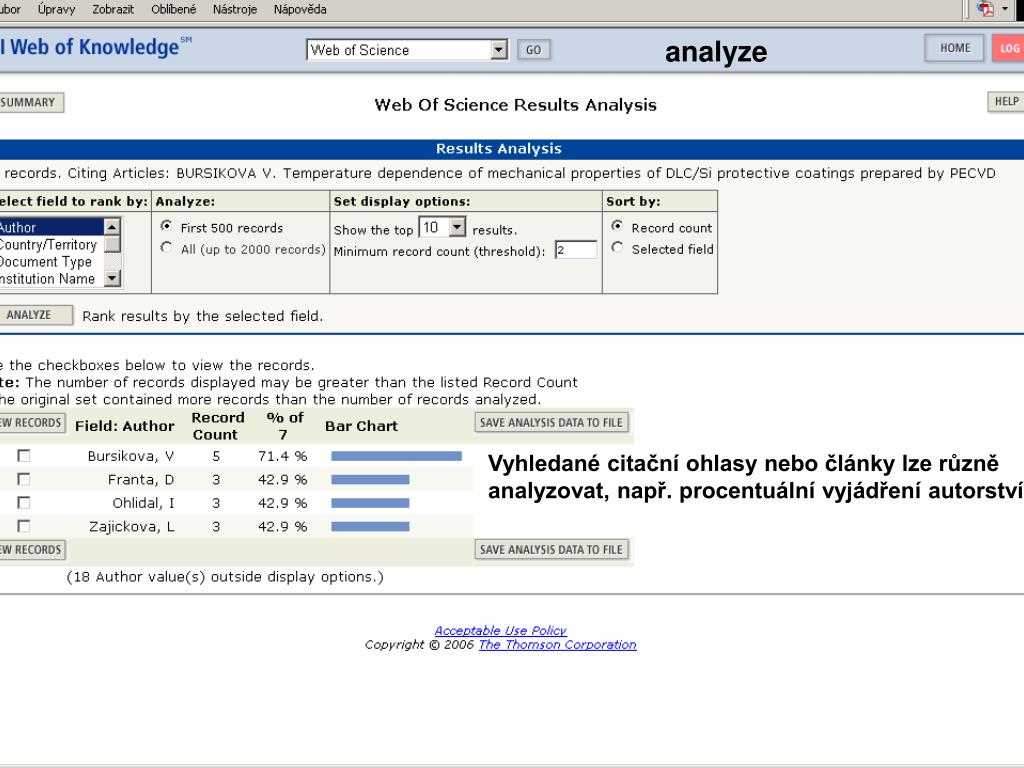Viewport: 1024px width, 768px height.
Task: Click the record count "5" for Bursikova
Action: 216,456
